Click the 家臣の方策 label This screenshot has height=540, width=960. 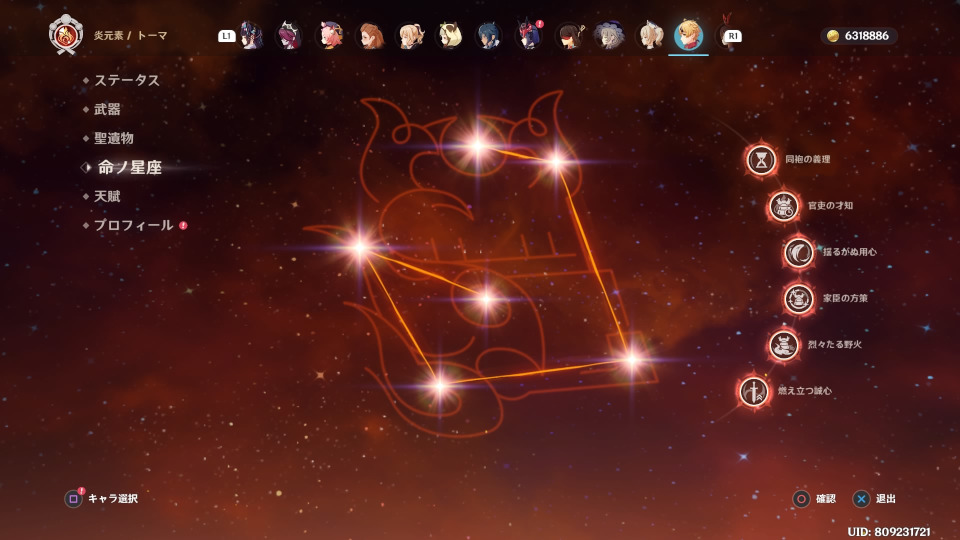coord(846,298)
